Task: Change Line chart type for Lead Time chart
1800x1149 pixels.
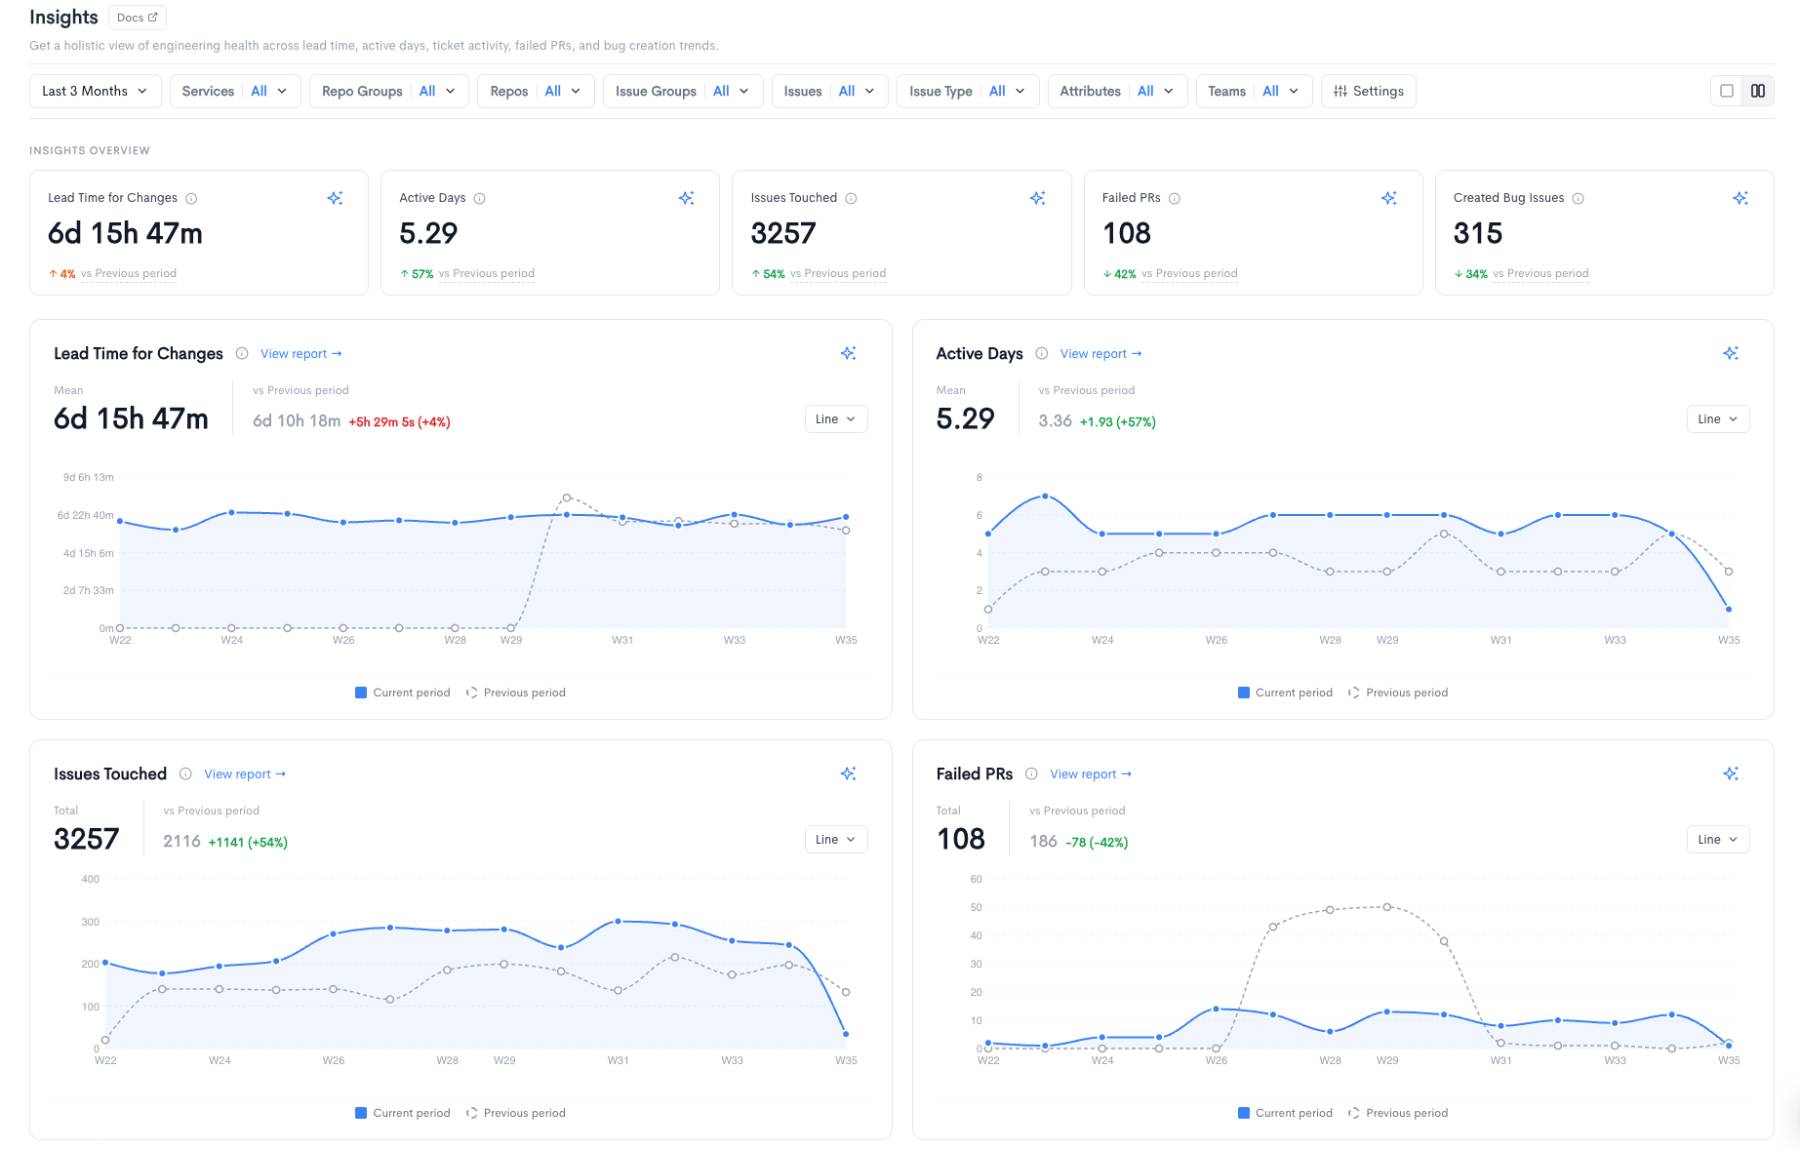Action: click(836, 419)
